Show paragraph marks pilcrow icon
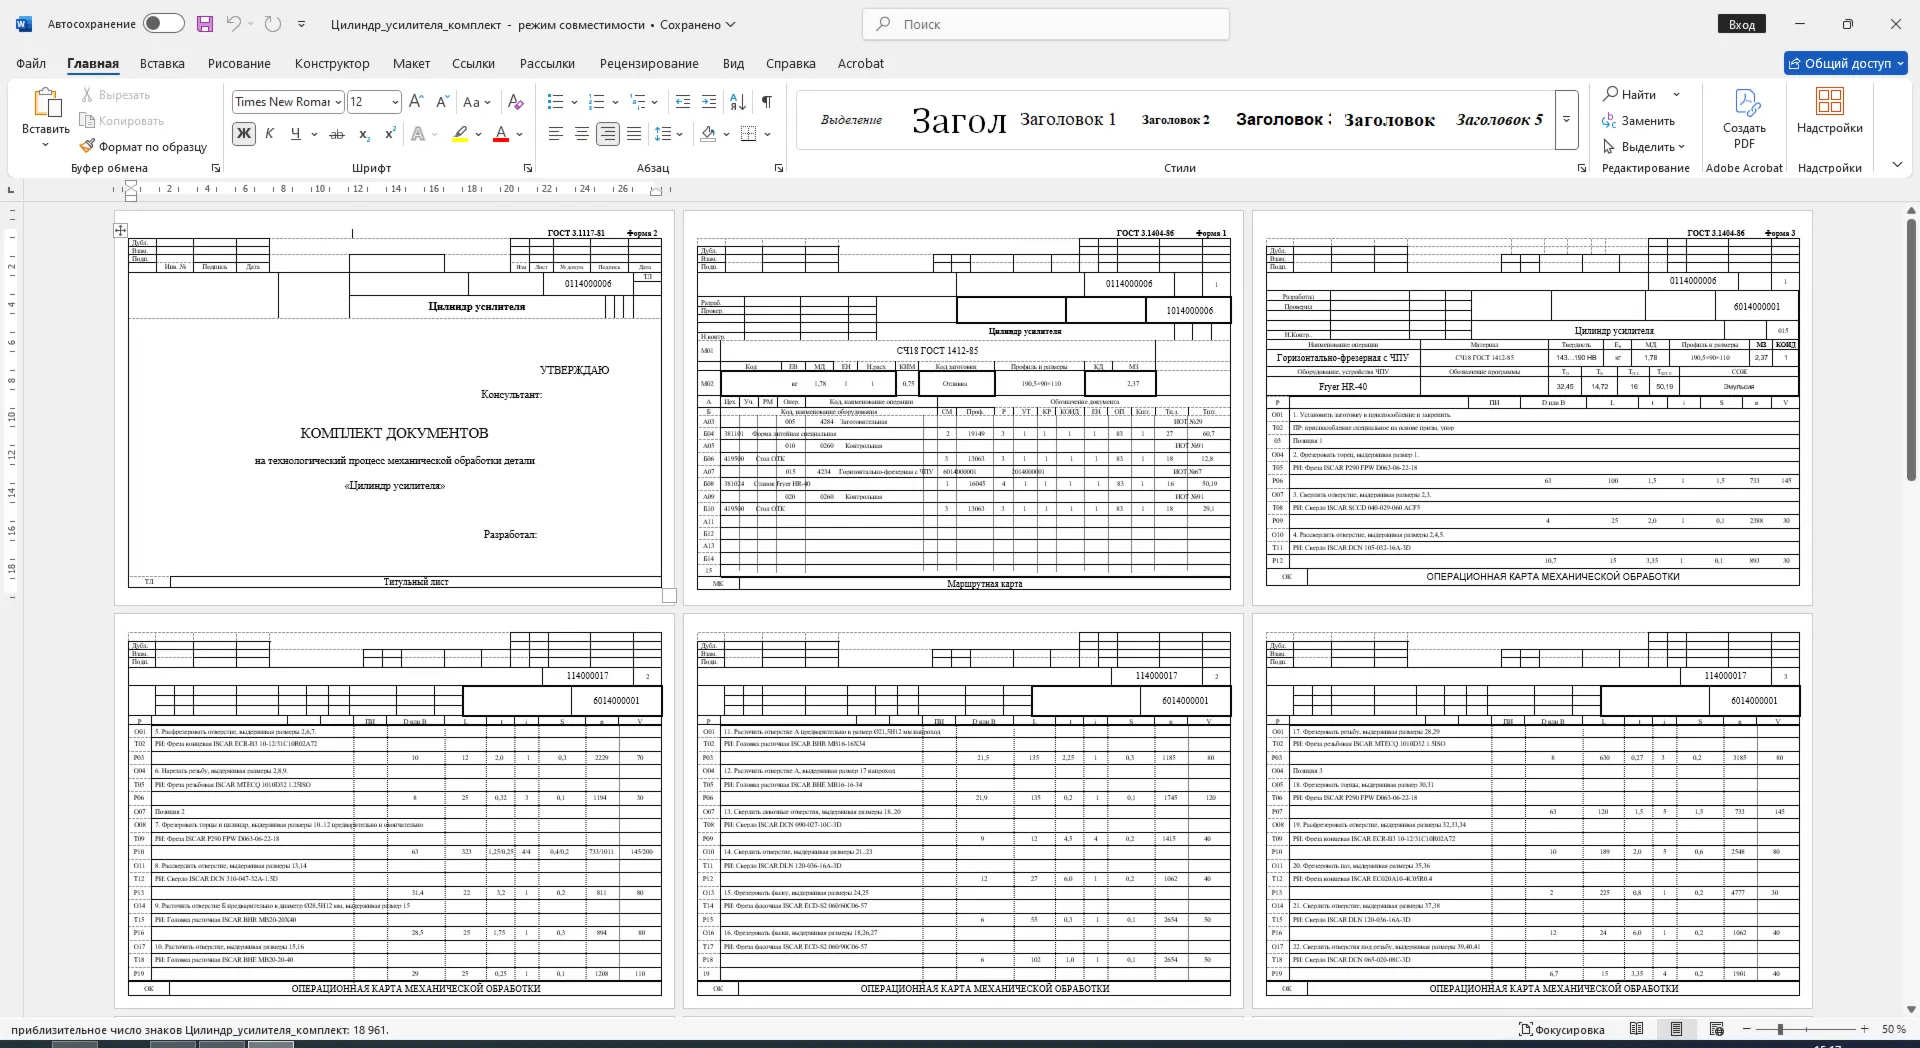The width and height of the screenshot is (1920, 1048). pos(766,101)
